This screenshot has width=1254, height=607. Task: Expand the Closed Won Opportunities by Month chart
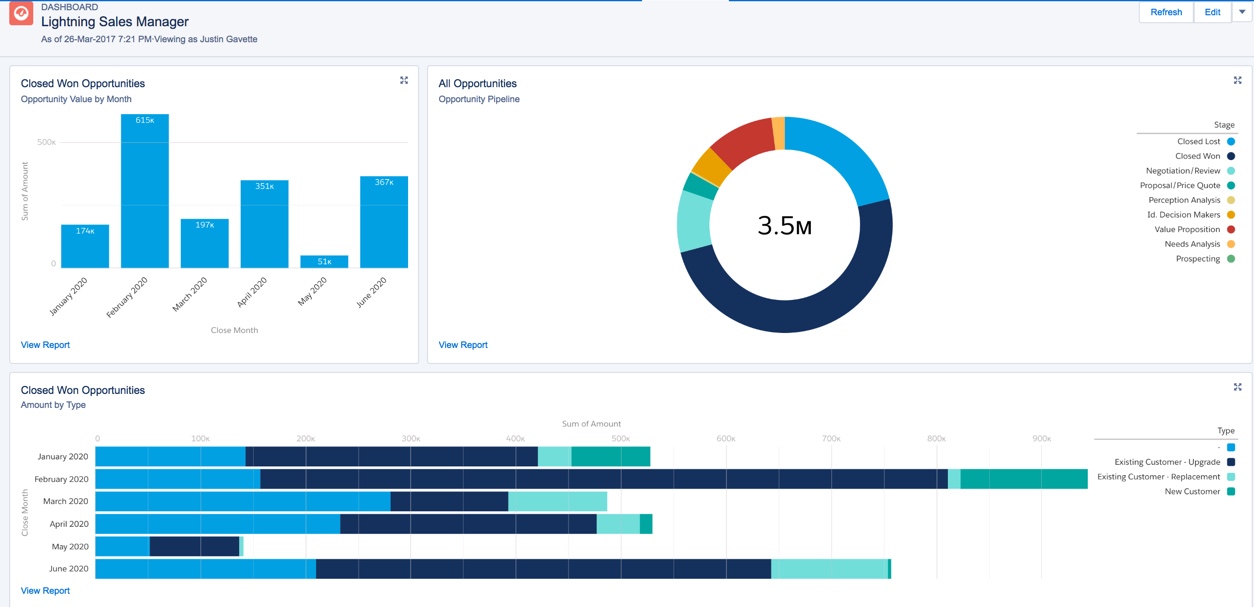point(404,80)
